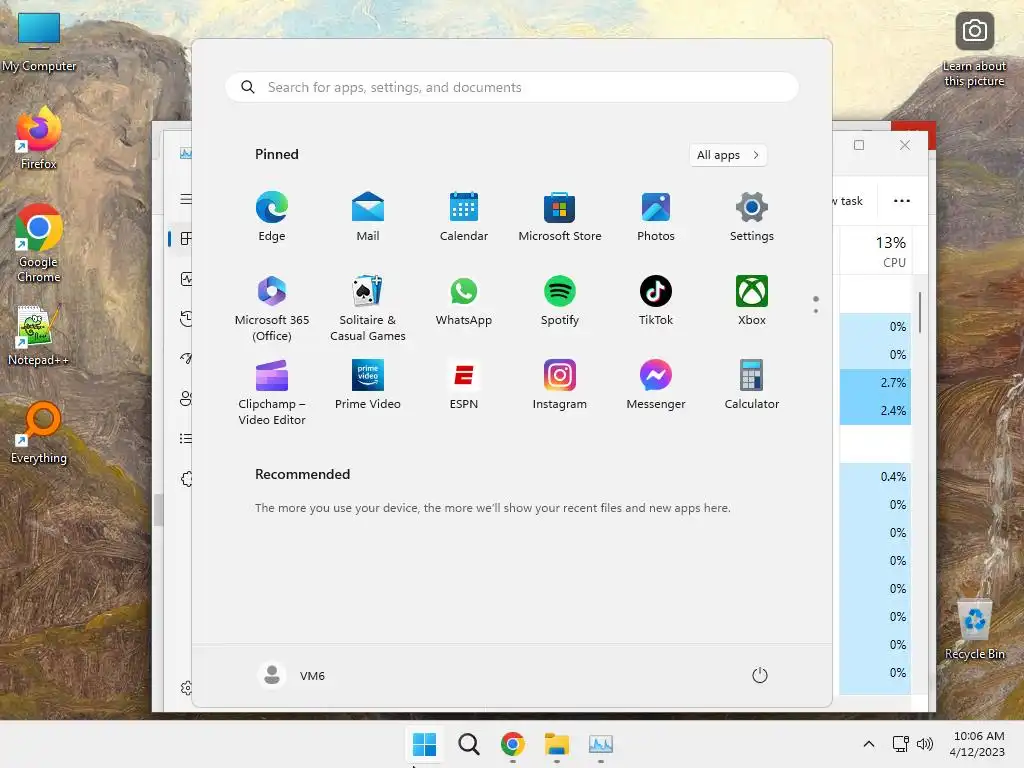
Task: Open Task Manager Settings gear
Action: (x=186, y=688)
